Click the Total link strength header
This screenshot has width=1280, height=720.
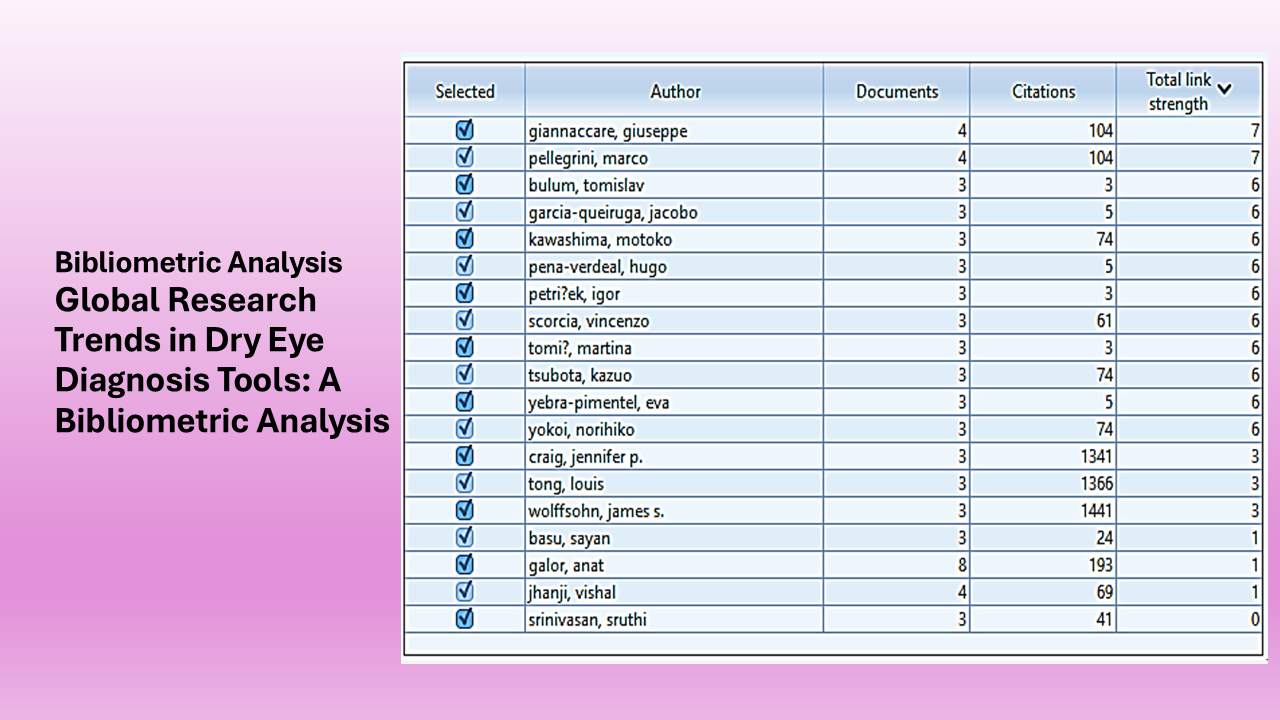click(x=1178, y=92)
